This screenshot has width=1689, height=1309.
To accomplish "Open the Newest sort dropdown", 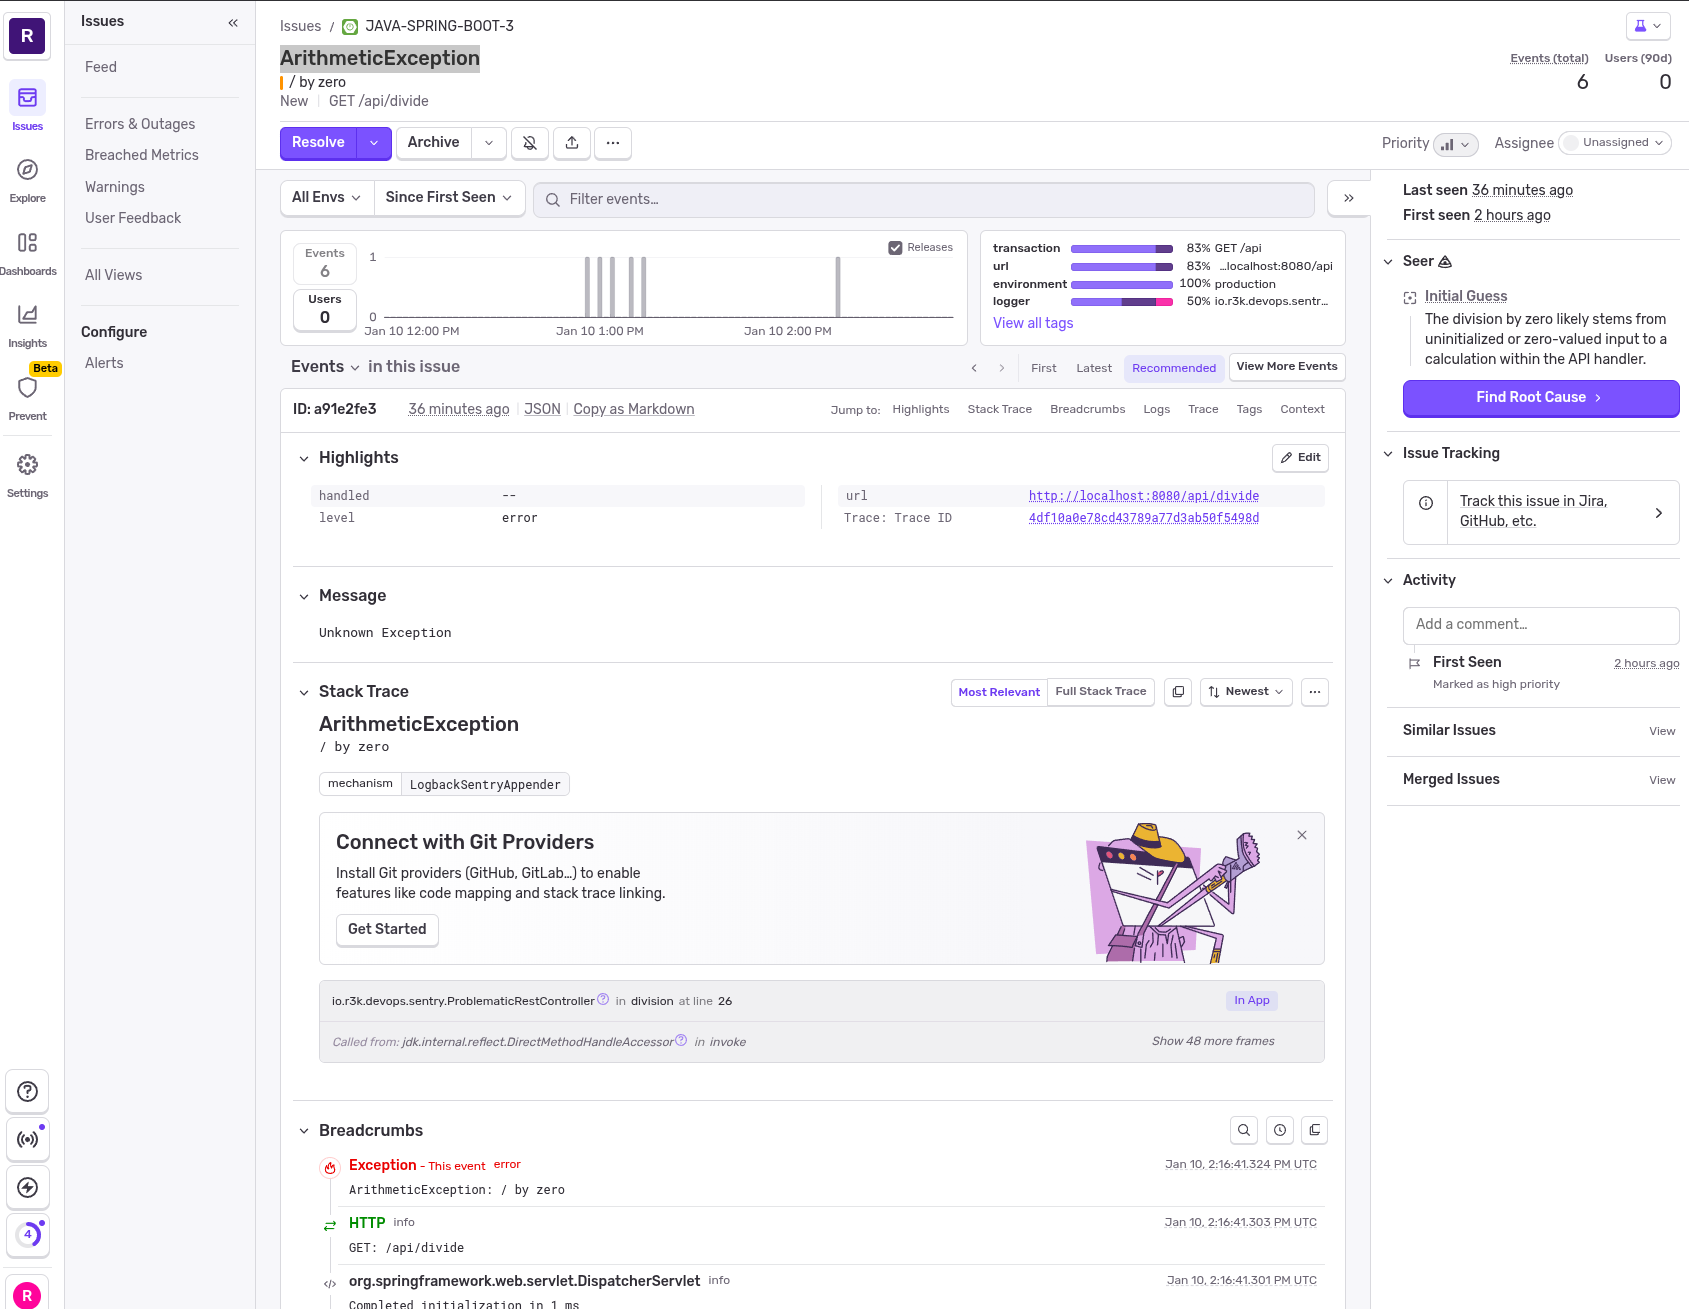I will 1246,692.
